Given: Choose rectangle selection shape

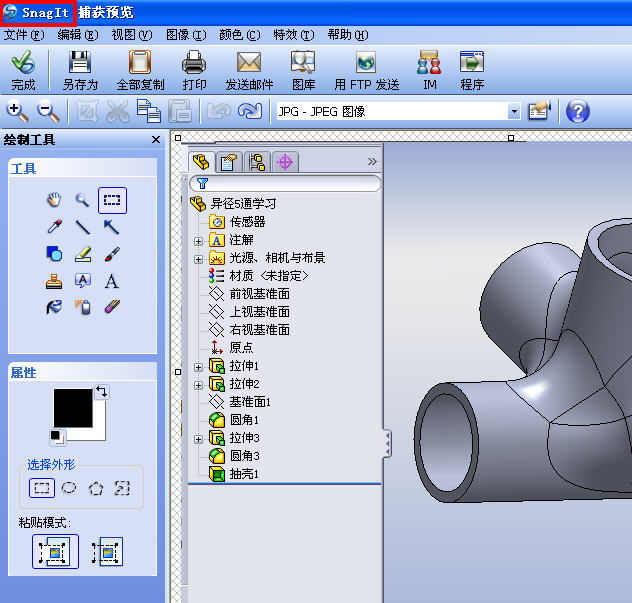Looking at the screenshot, I should [42, 488].
